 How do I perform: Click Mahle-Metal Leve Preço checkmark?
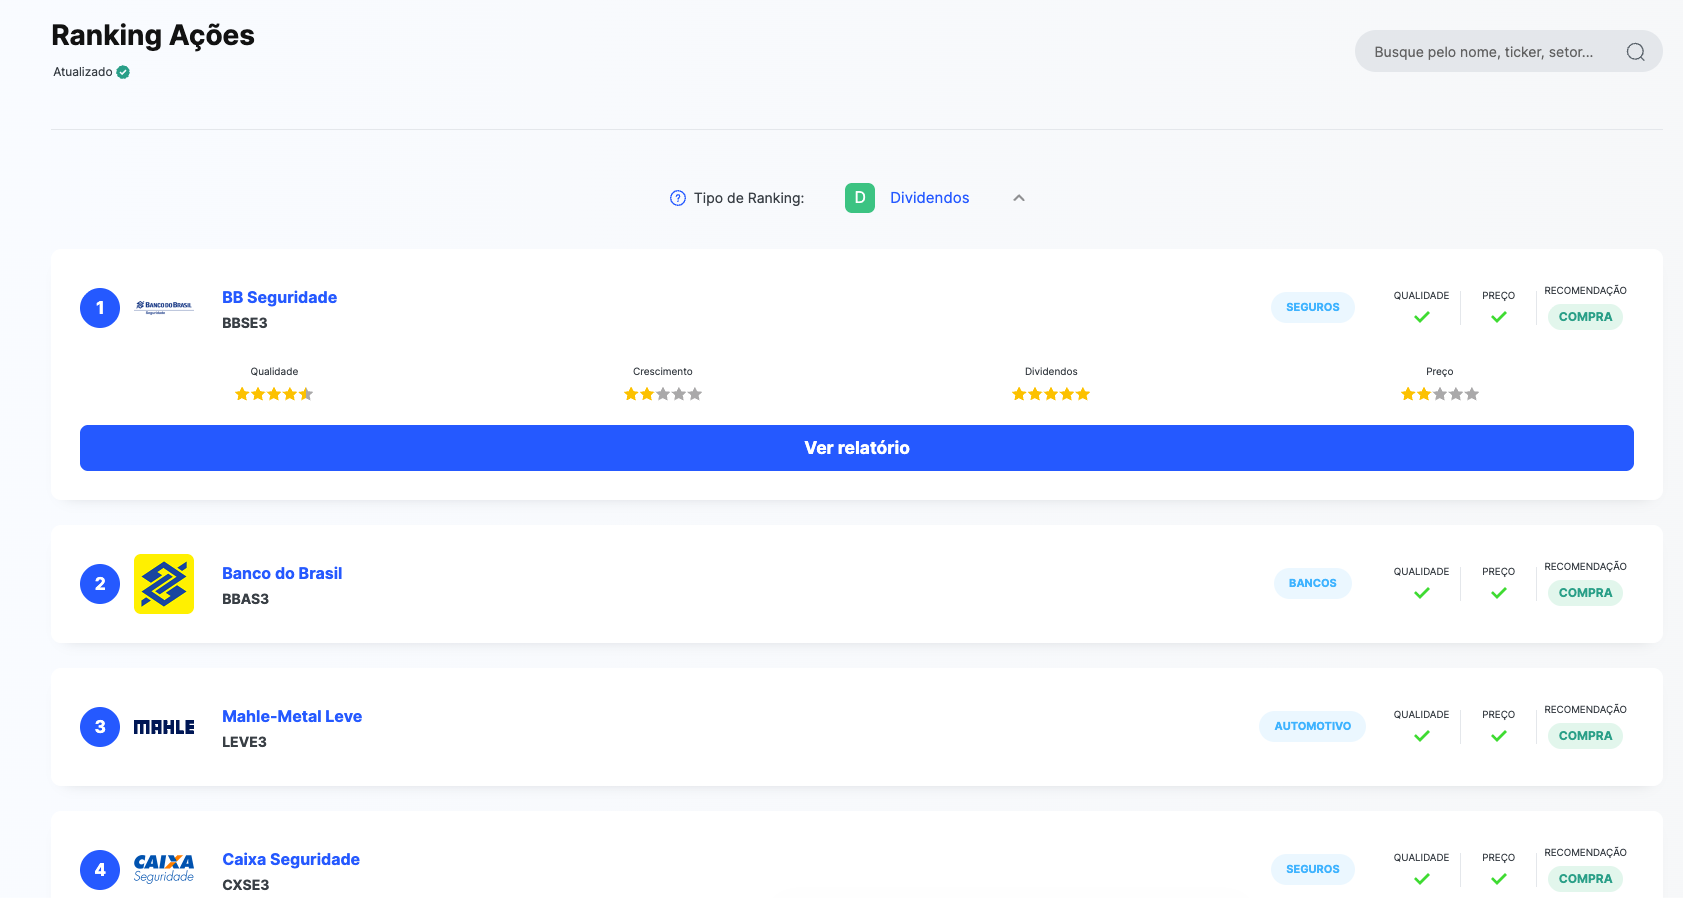[x=1499, y=736]
